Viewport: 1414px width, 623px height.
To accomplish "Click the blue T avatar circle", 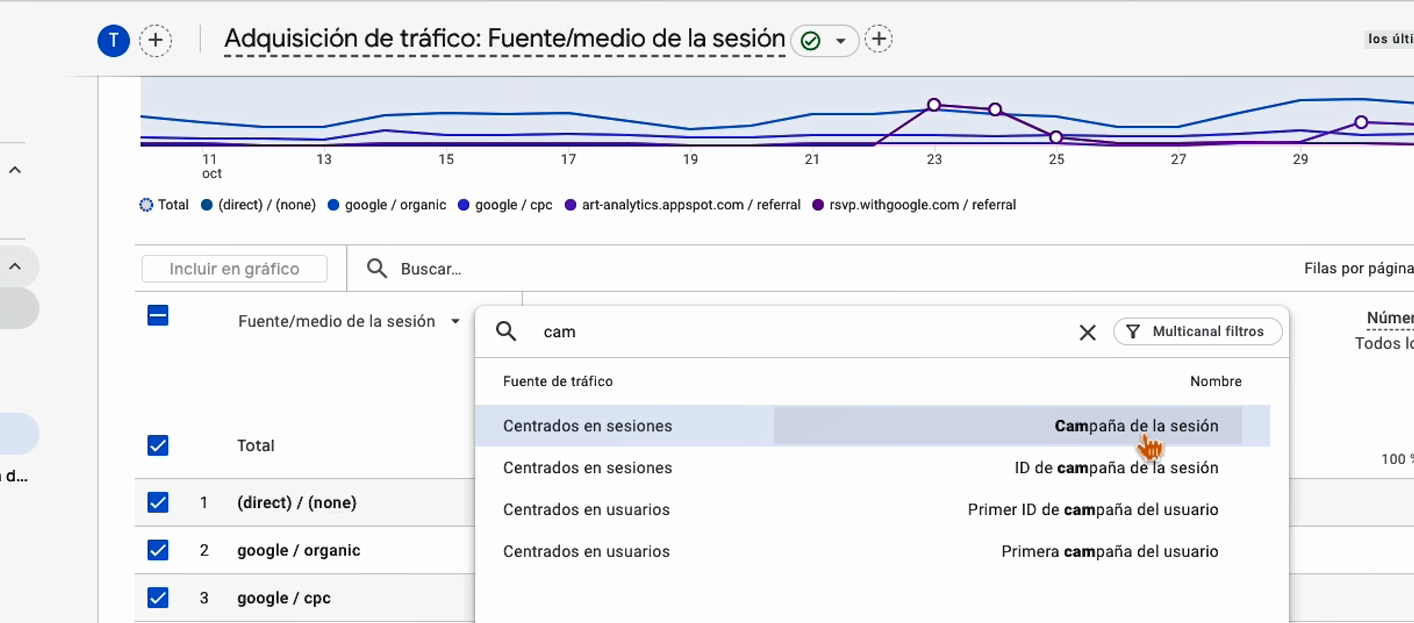I will pyautogui.click(x=114, y=40).
